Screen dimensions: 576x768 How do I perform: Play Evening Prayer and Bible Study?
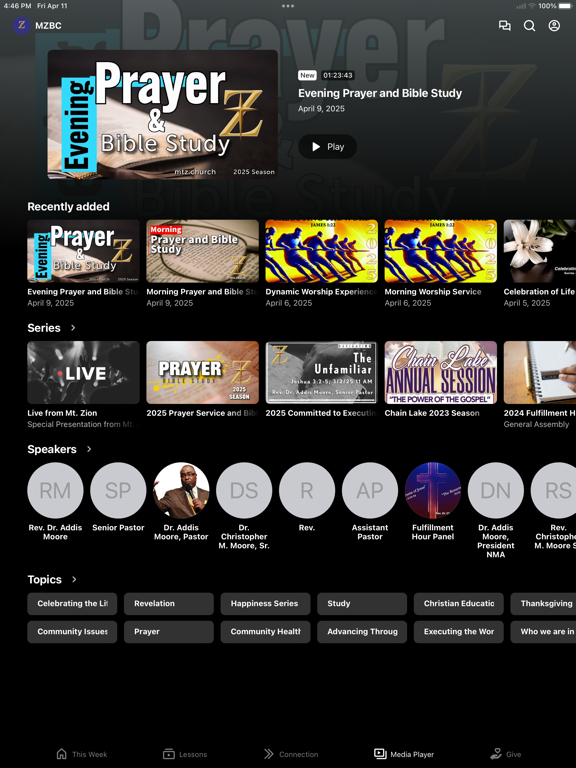point(327,146)
